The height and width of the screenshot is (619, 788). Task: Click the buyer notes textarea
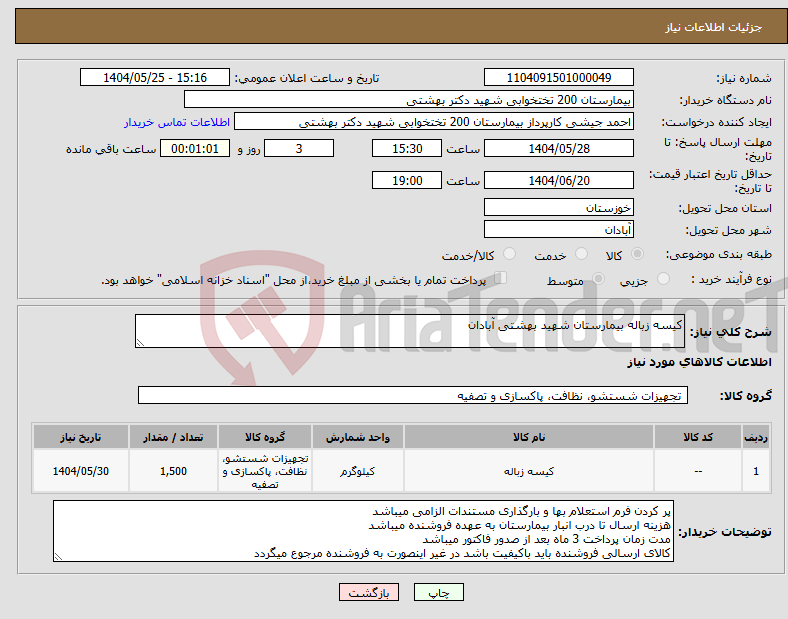(x=363, y=531)
